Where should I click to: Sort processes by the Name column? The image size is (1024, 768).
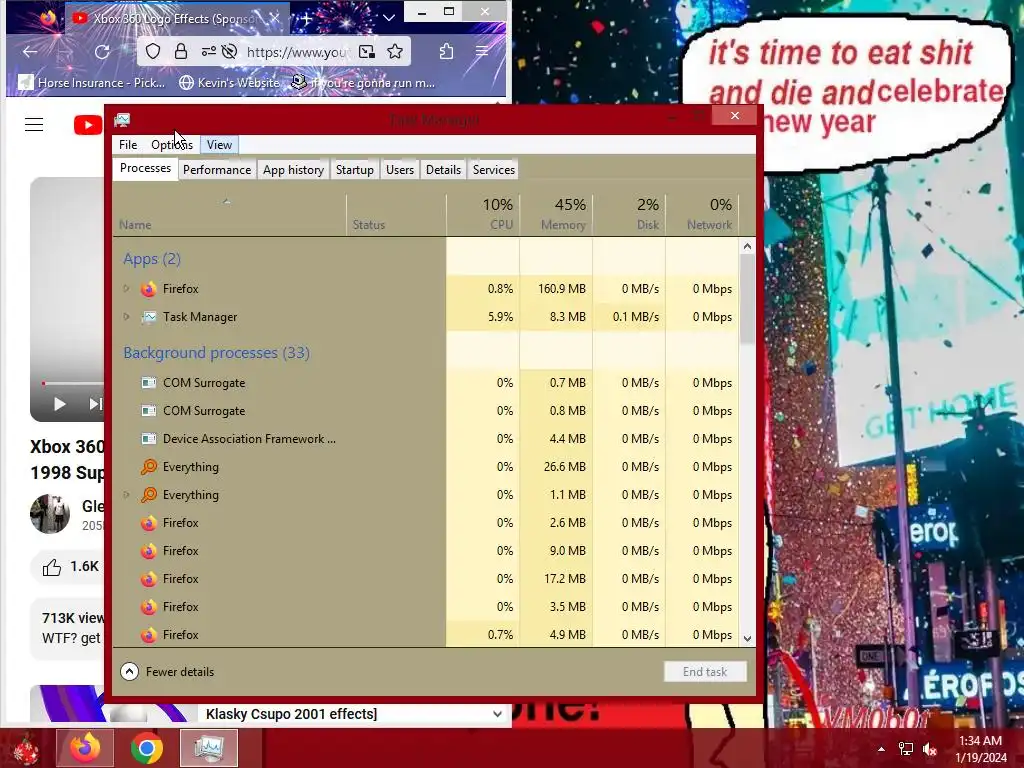[x=229, y=214]
